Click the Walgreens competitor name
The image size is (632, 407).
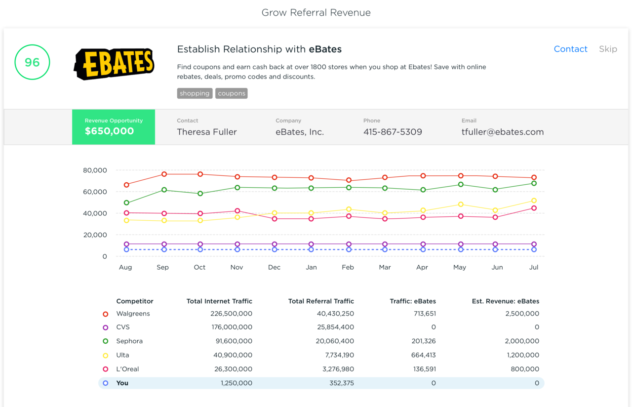tap(133, 314)
